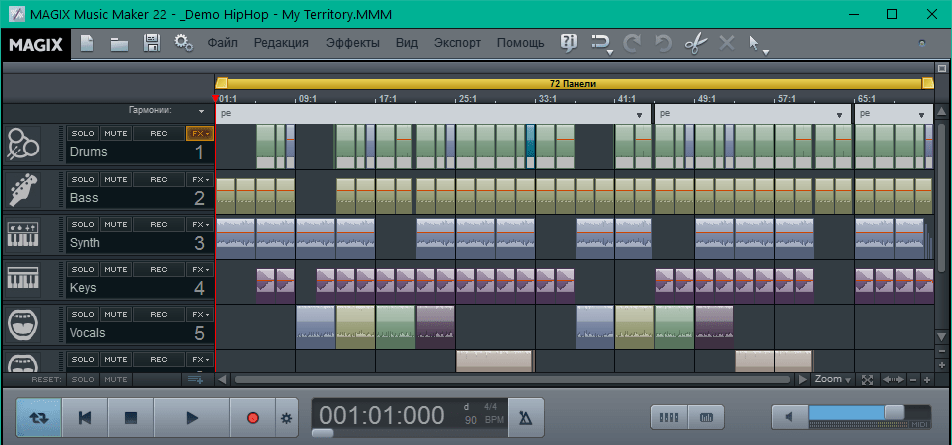The width and height of the screenshot is (952, 445).
Task: Click the Bass guitar track icon
Action: click(x=23, y=189)
